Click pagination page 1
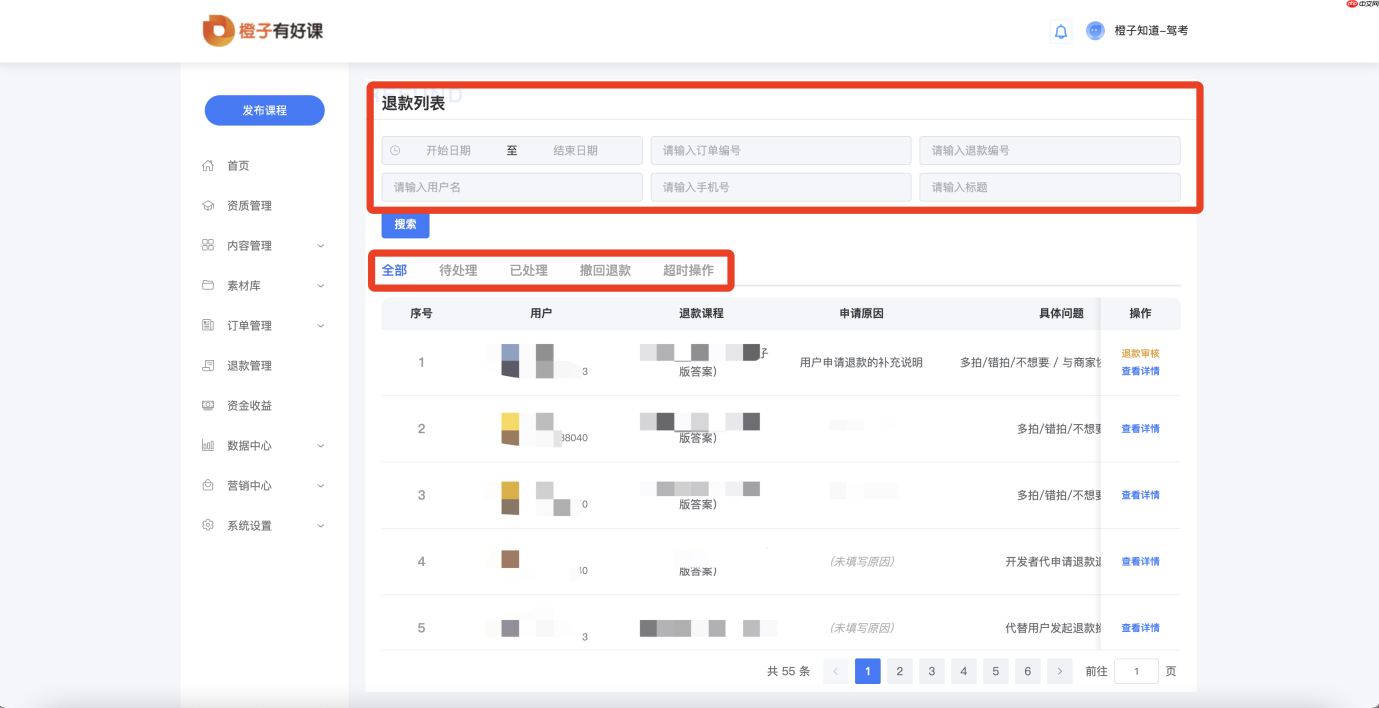 [x=868, y=671]
